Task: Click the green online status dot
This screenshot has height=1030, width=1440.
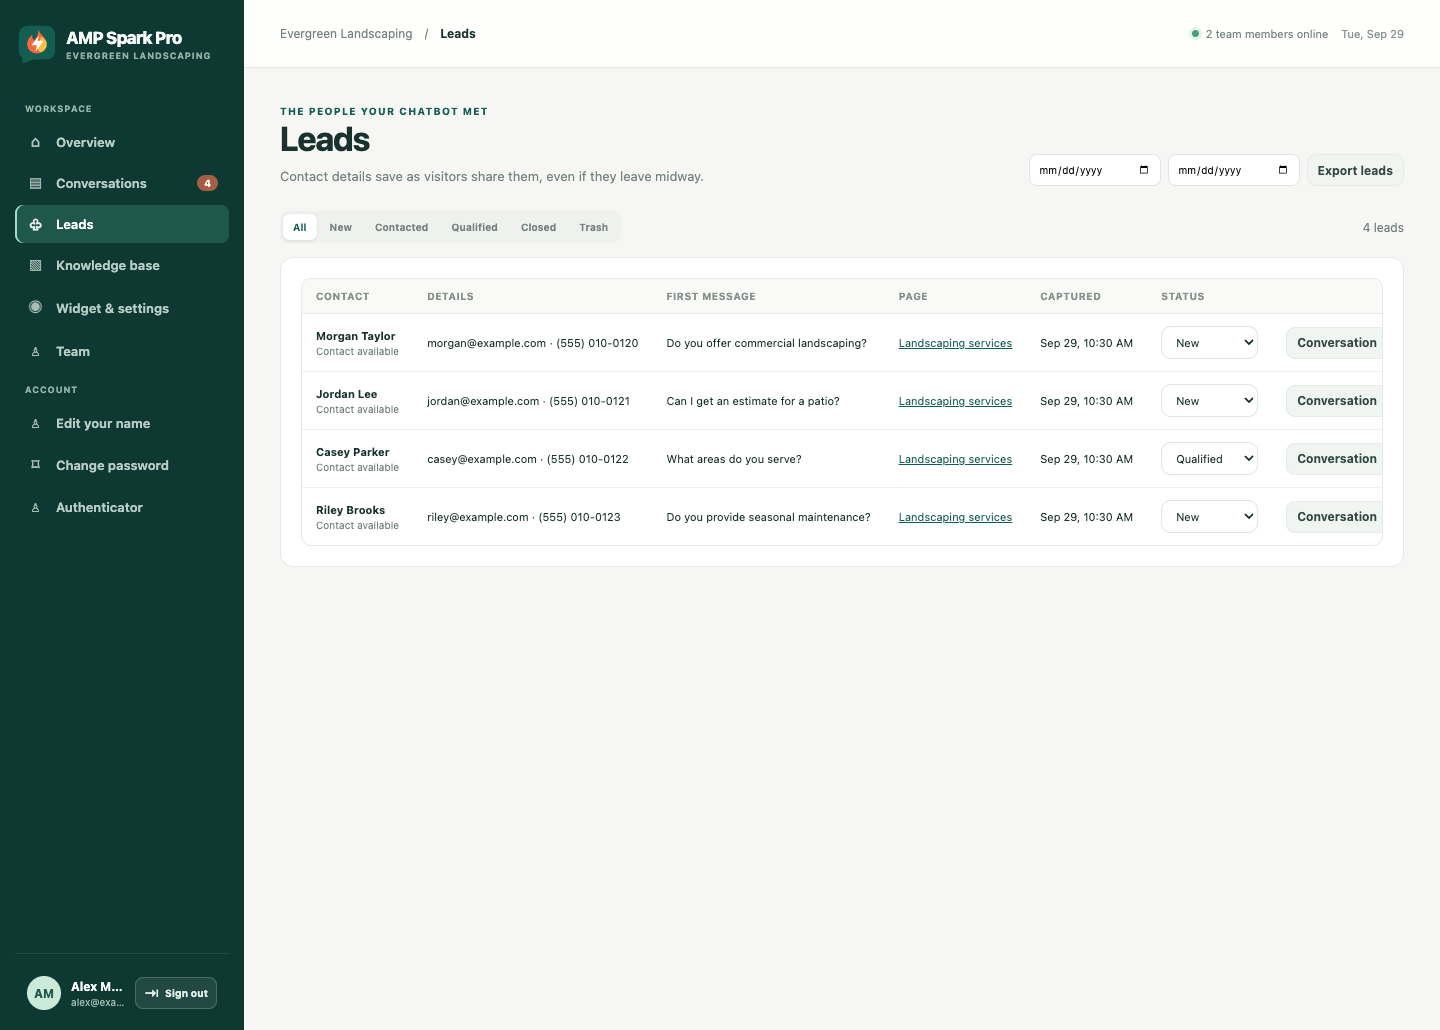Action: [1195, 34]
